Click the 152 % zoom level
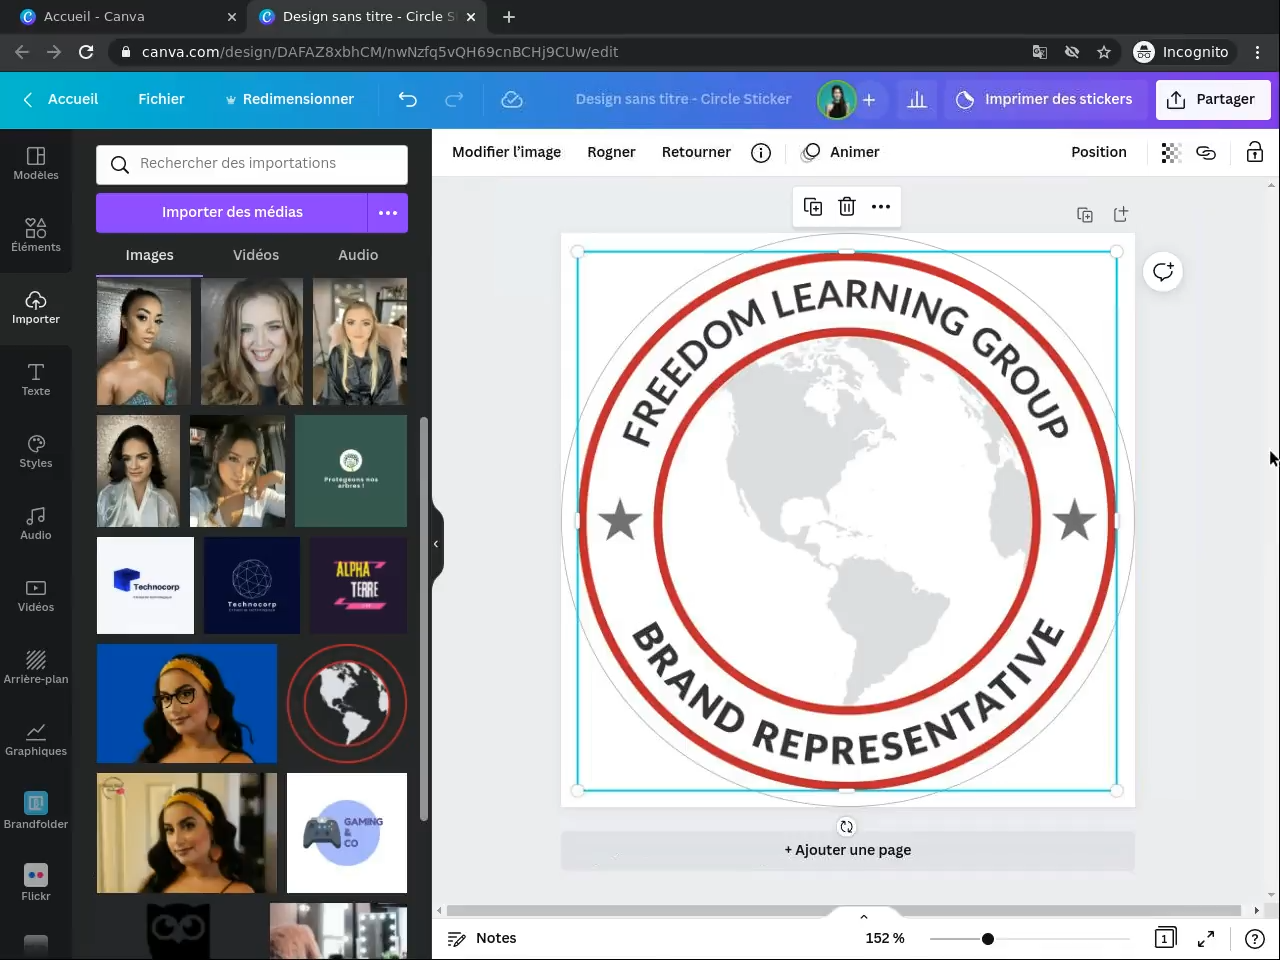 (885, 938)
